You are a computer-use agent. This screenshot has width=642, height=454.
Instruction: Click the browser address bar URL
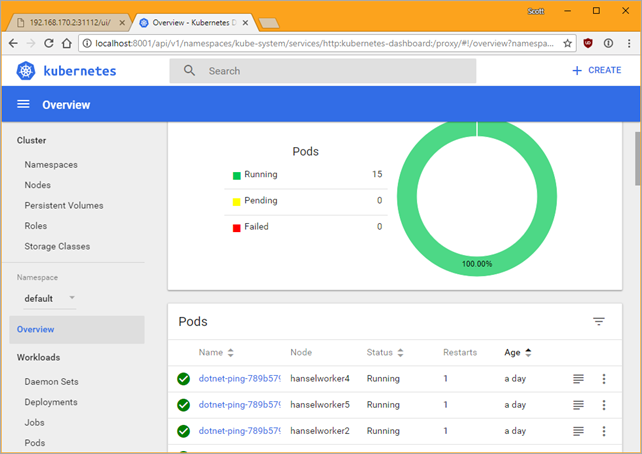324,43
